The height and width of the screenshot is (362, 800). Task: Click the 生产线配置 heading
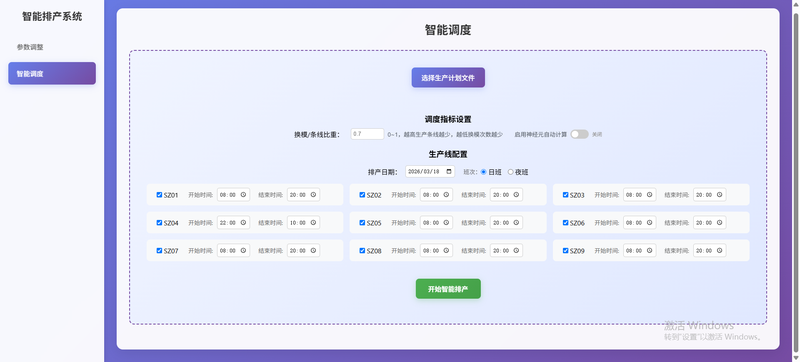pyautogui.click(x=448, y=153)
